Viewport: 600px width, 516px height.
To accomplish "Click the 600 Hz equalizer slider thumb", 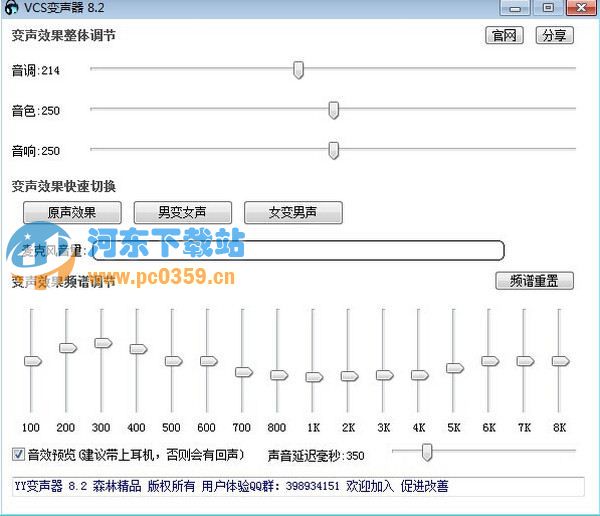I will tap(209, 361).
